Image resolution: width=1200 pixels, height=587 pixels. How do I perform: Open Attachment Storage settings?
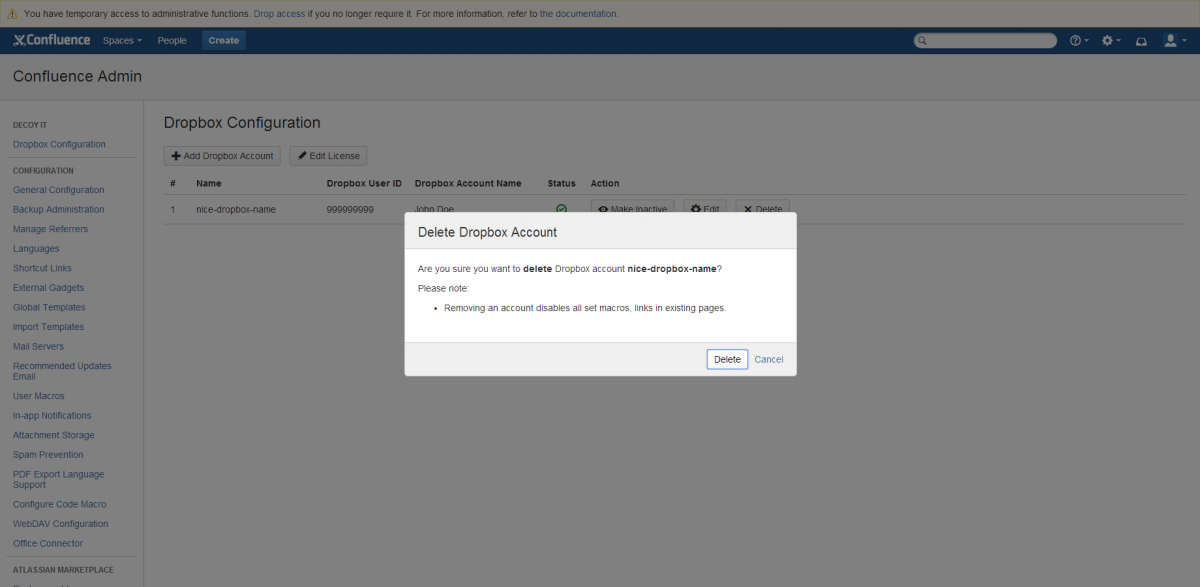[54, 436]
